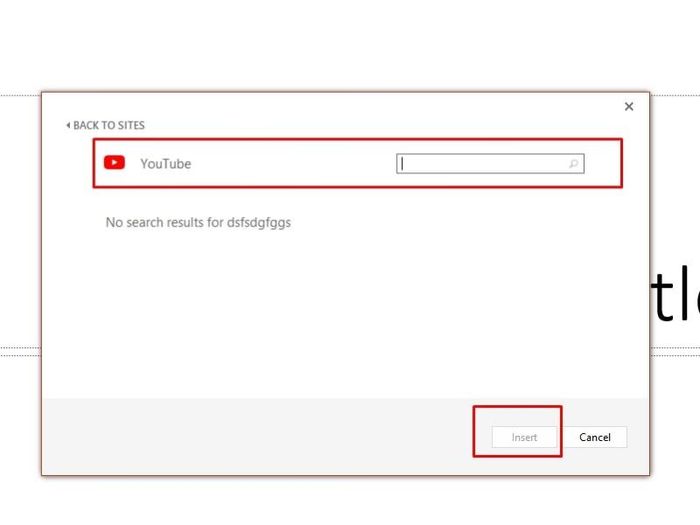This screenshot has height=525, width=700.
Task: Click the Insert button
Action: tap(525, 437)
